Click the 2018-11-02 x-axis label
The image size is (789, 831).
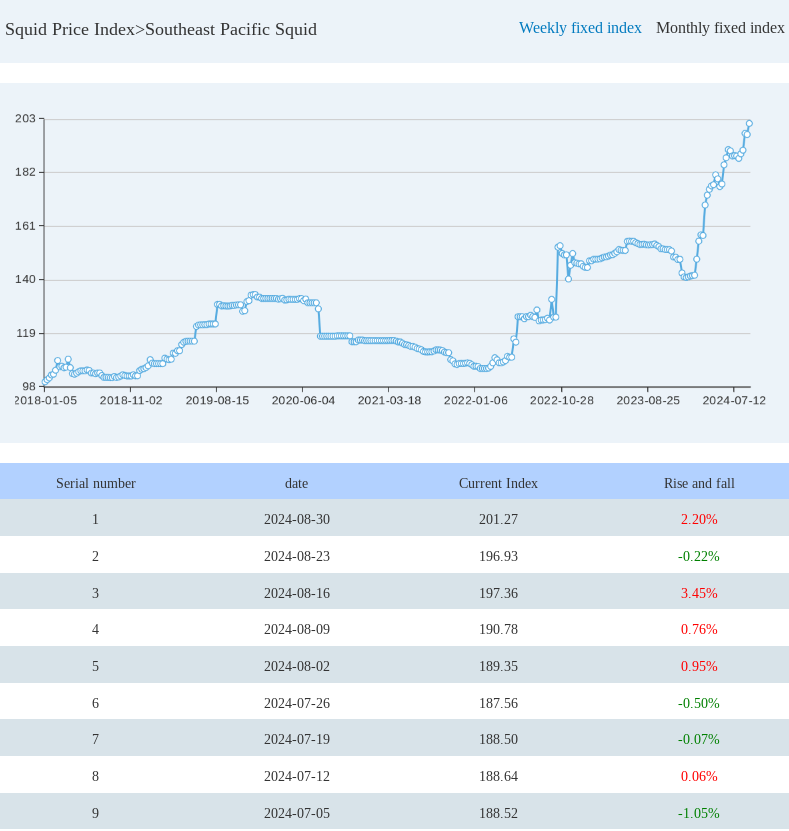click(x=131, y=401)
